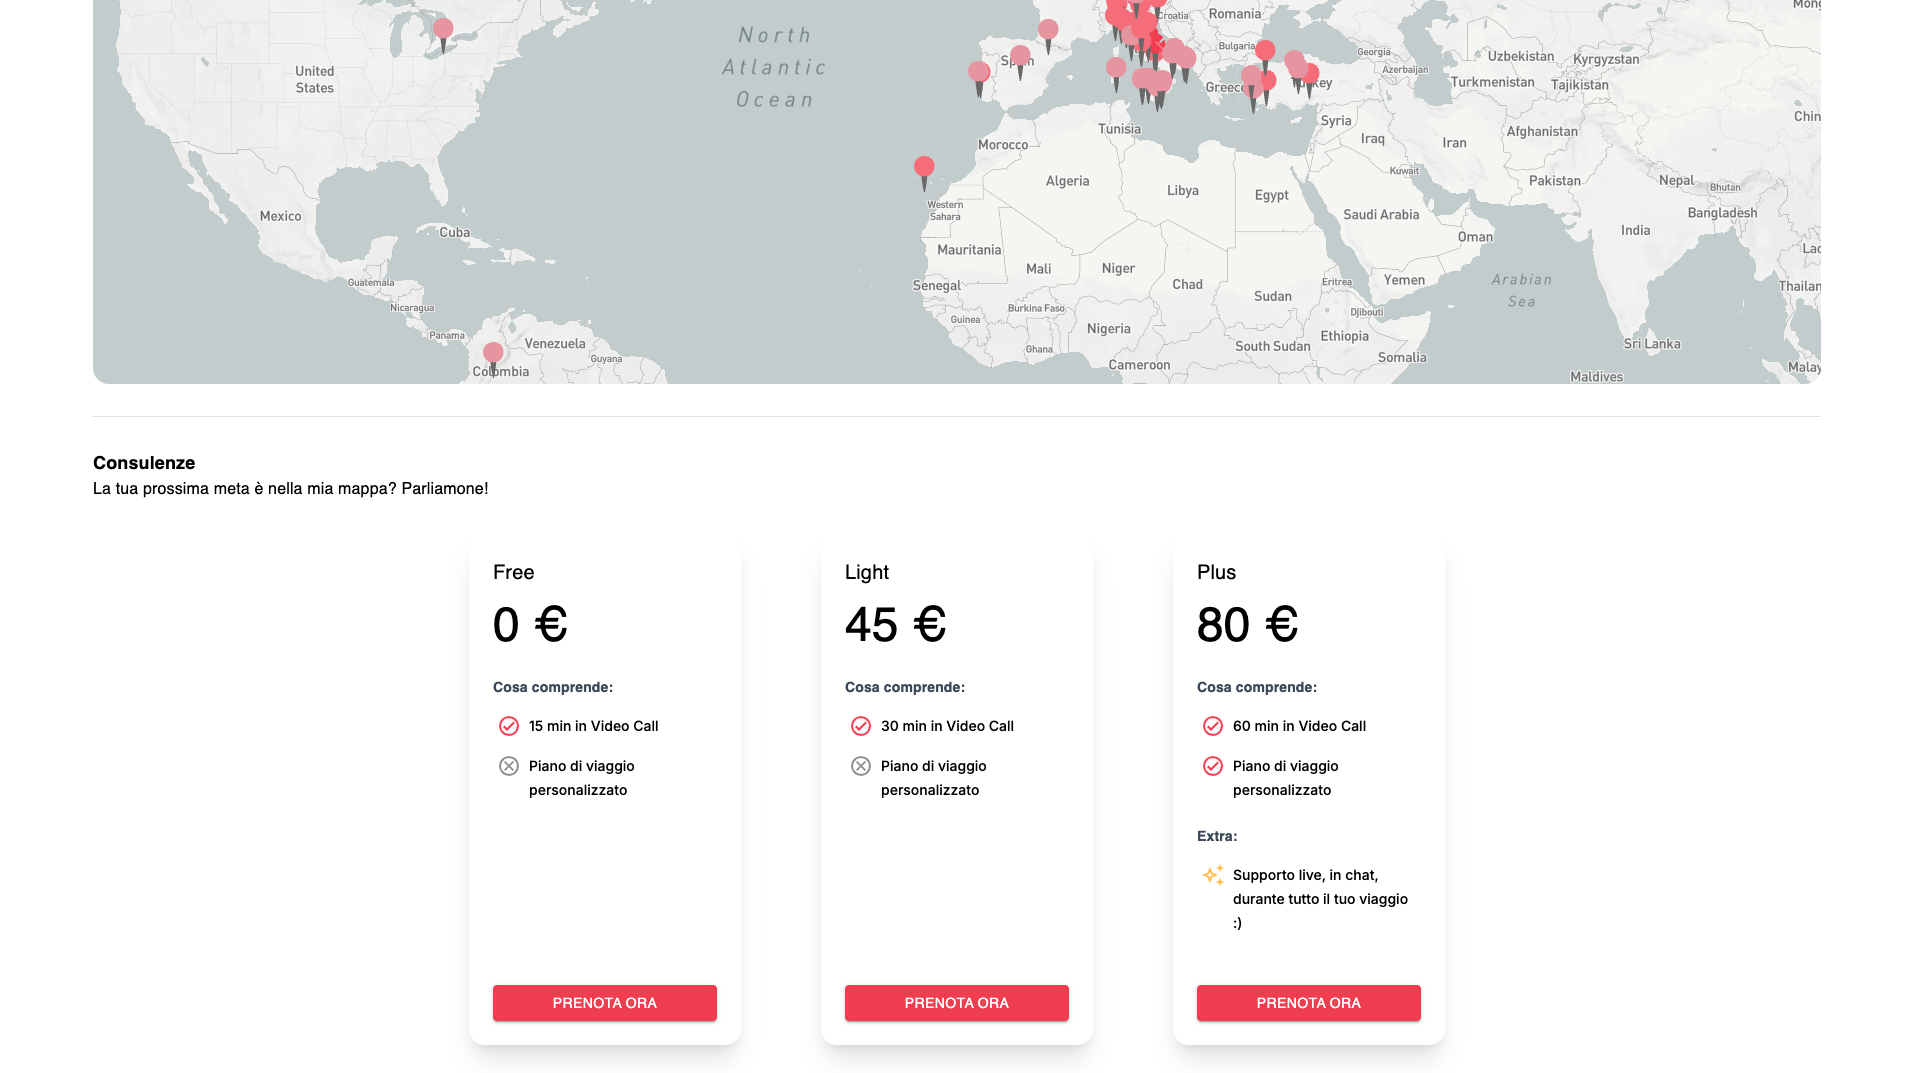1912x1073 pixels.
Task: Open the map pin in North America
Action: click(x=443, y=31)
